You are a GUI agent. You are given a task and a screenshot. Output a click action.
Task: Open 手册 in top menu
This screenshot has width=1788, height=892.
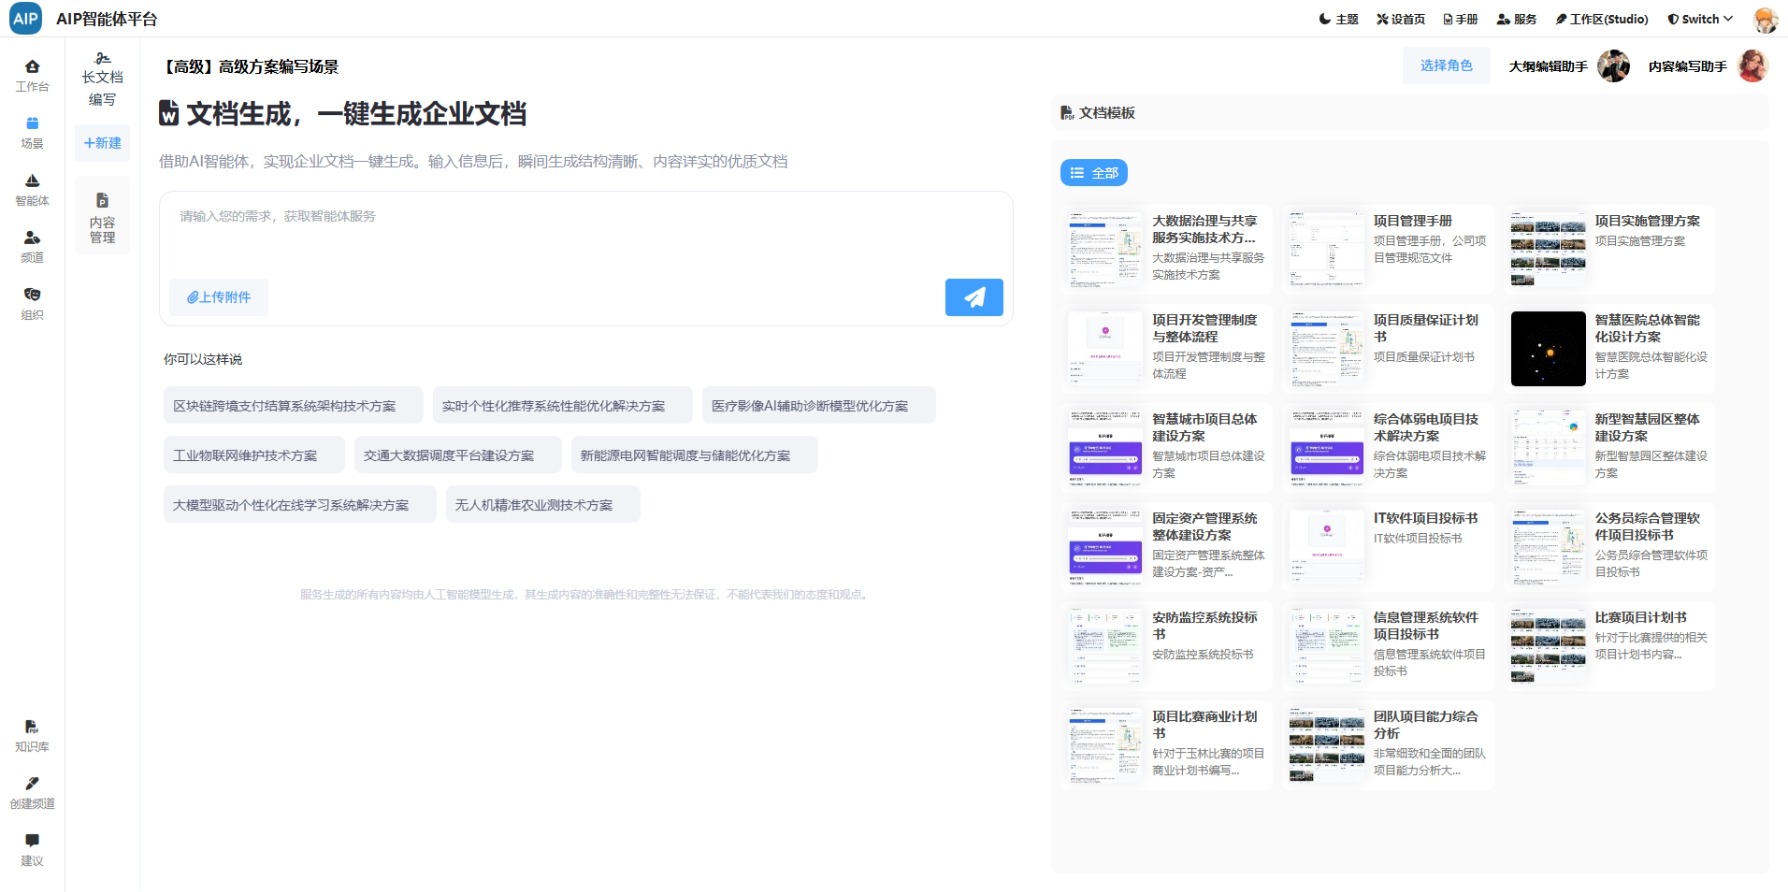coord(1461,19)
